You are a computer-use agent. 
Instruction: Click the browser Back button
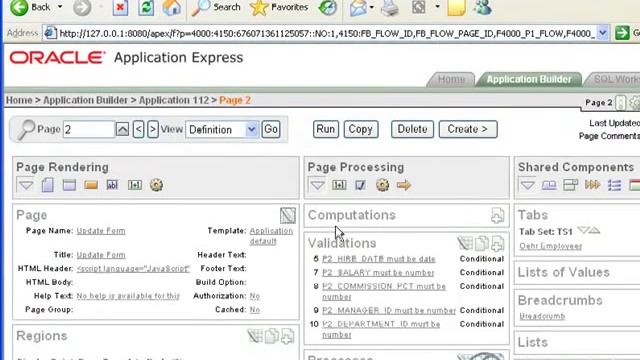(30, 7)
